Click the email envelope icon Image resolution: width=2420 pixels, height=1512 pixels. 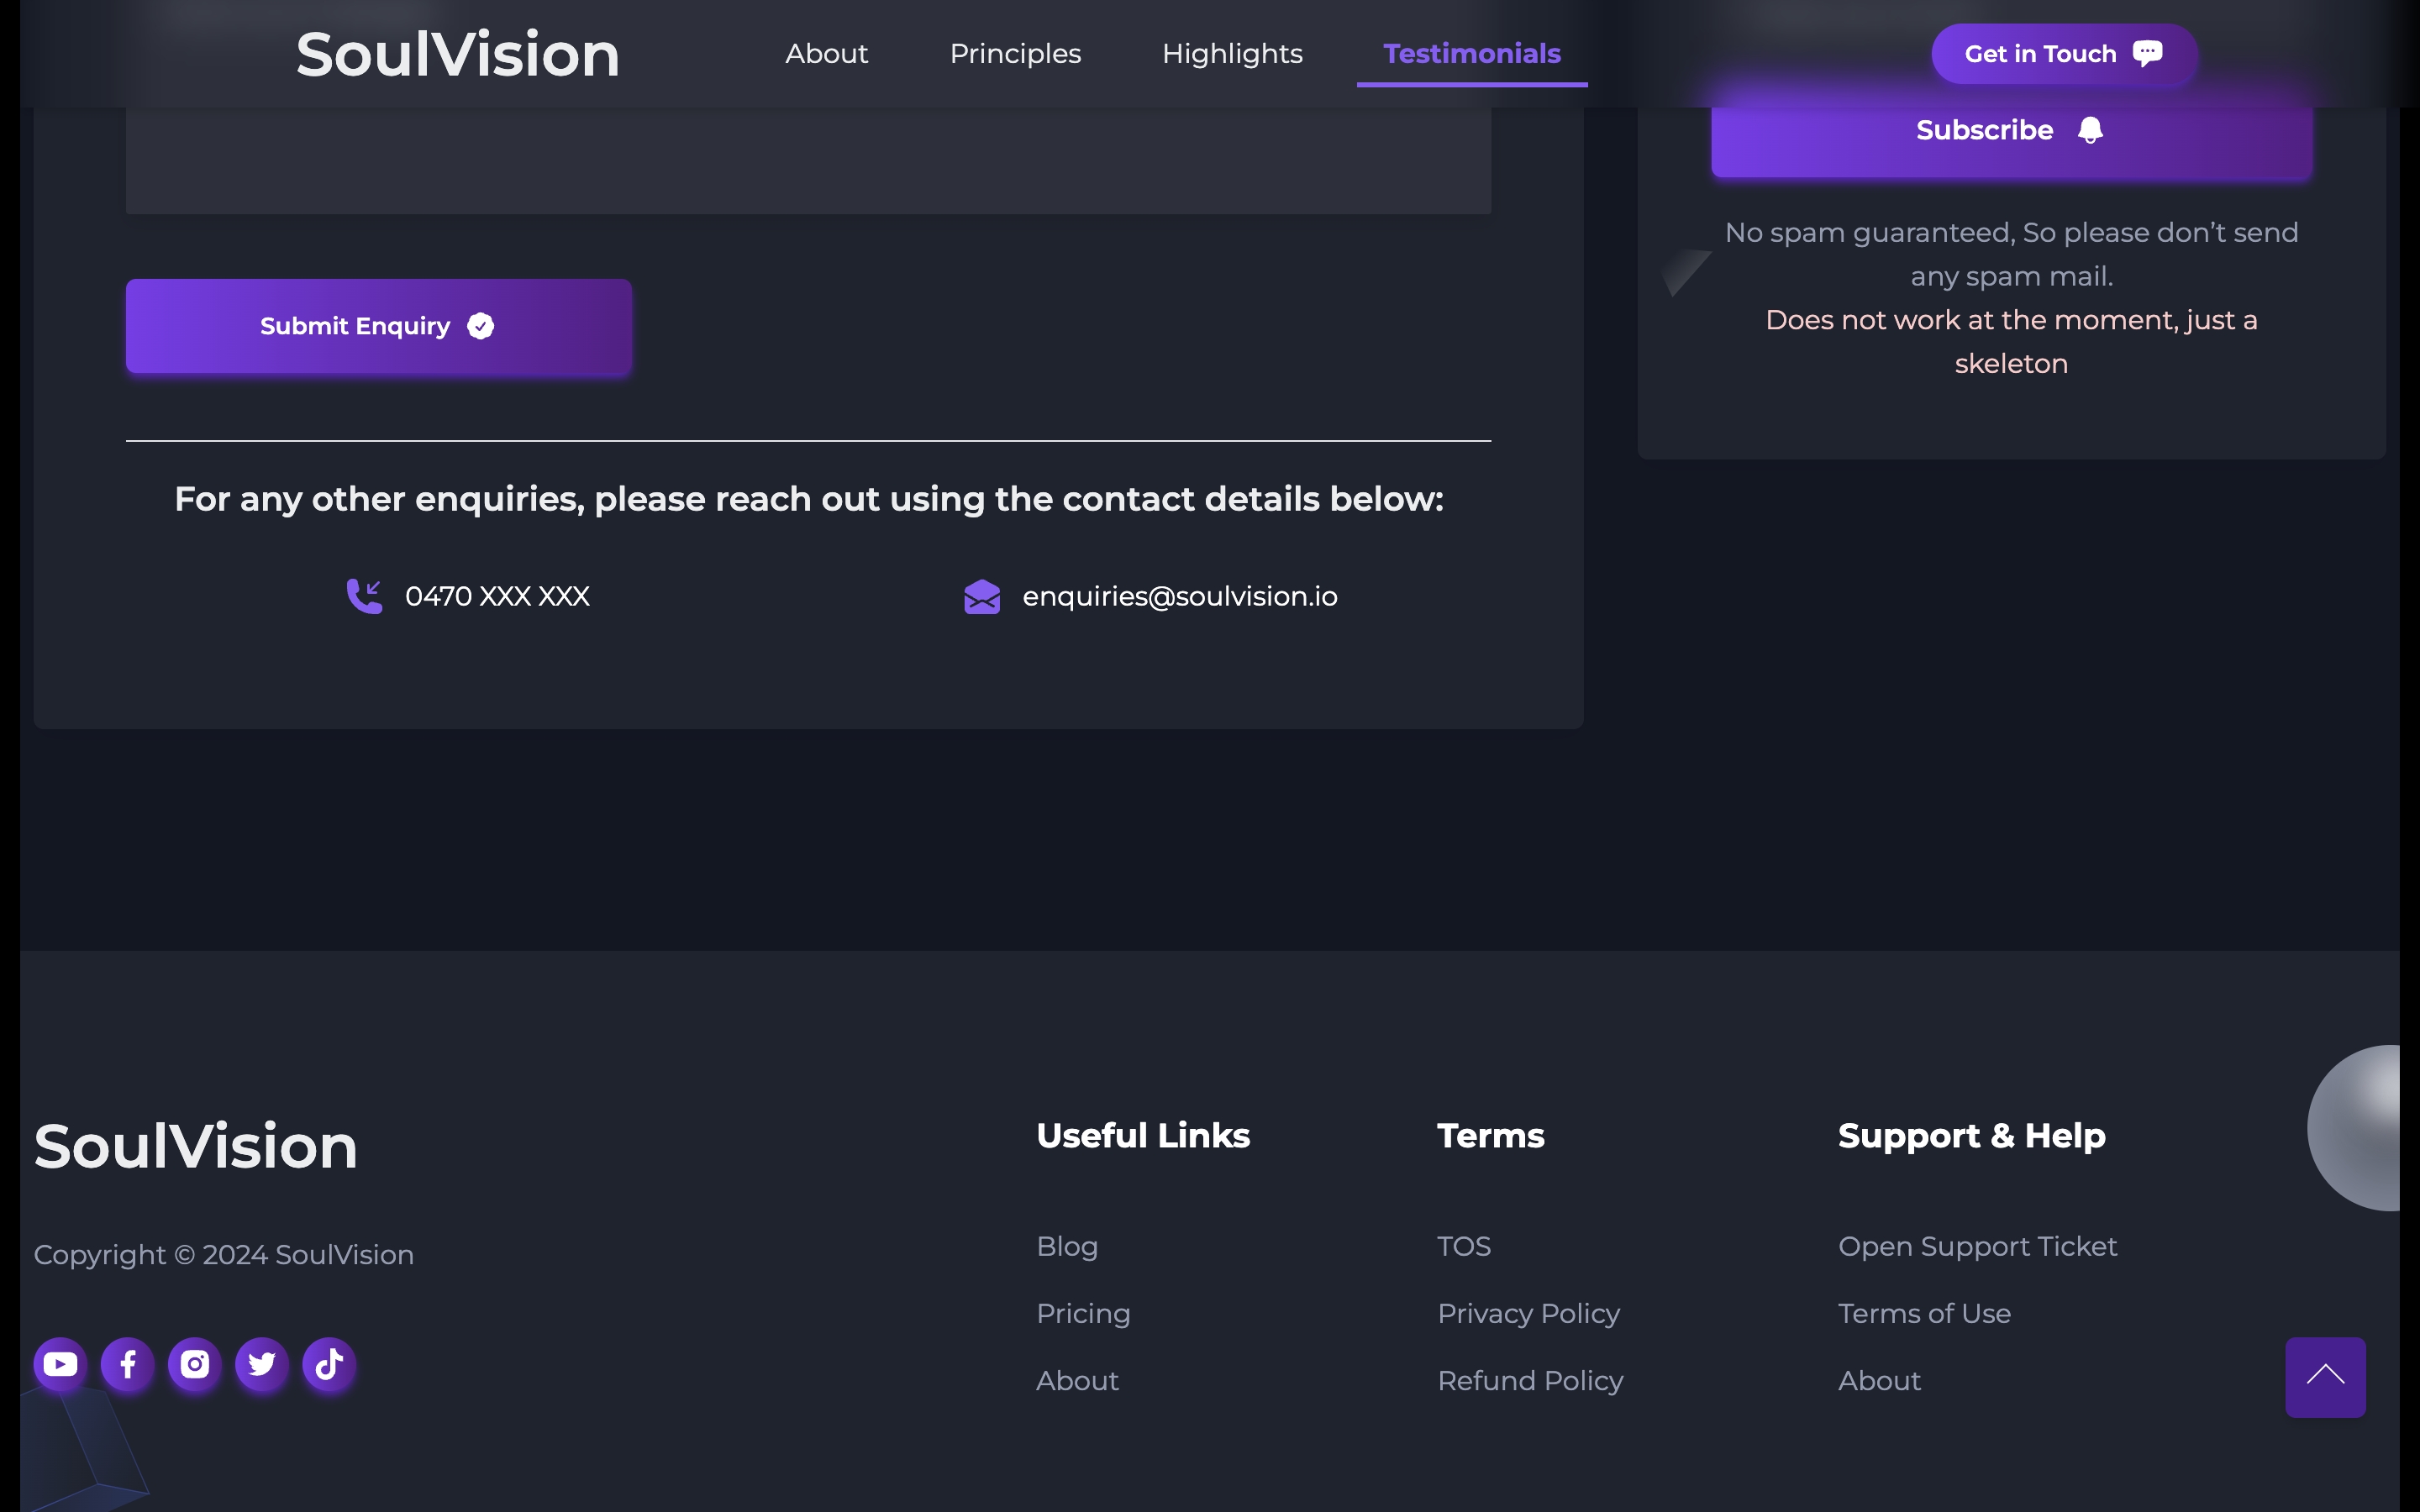click(x=981, y=596)
